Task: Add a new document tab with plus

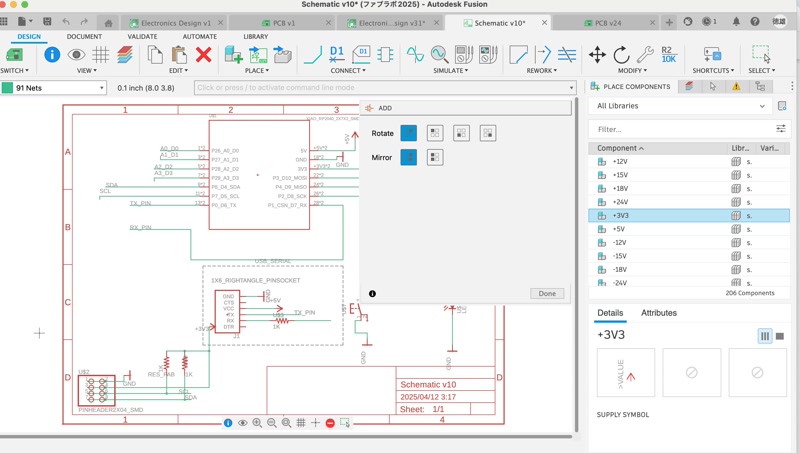Action: click(x=669, y=22)
